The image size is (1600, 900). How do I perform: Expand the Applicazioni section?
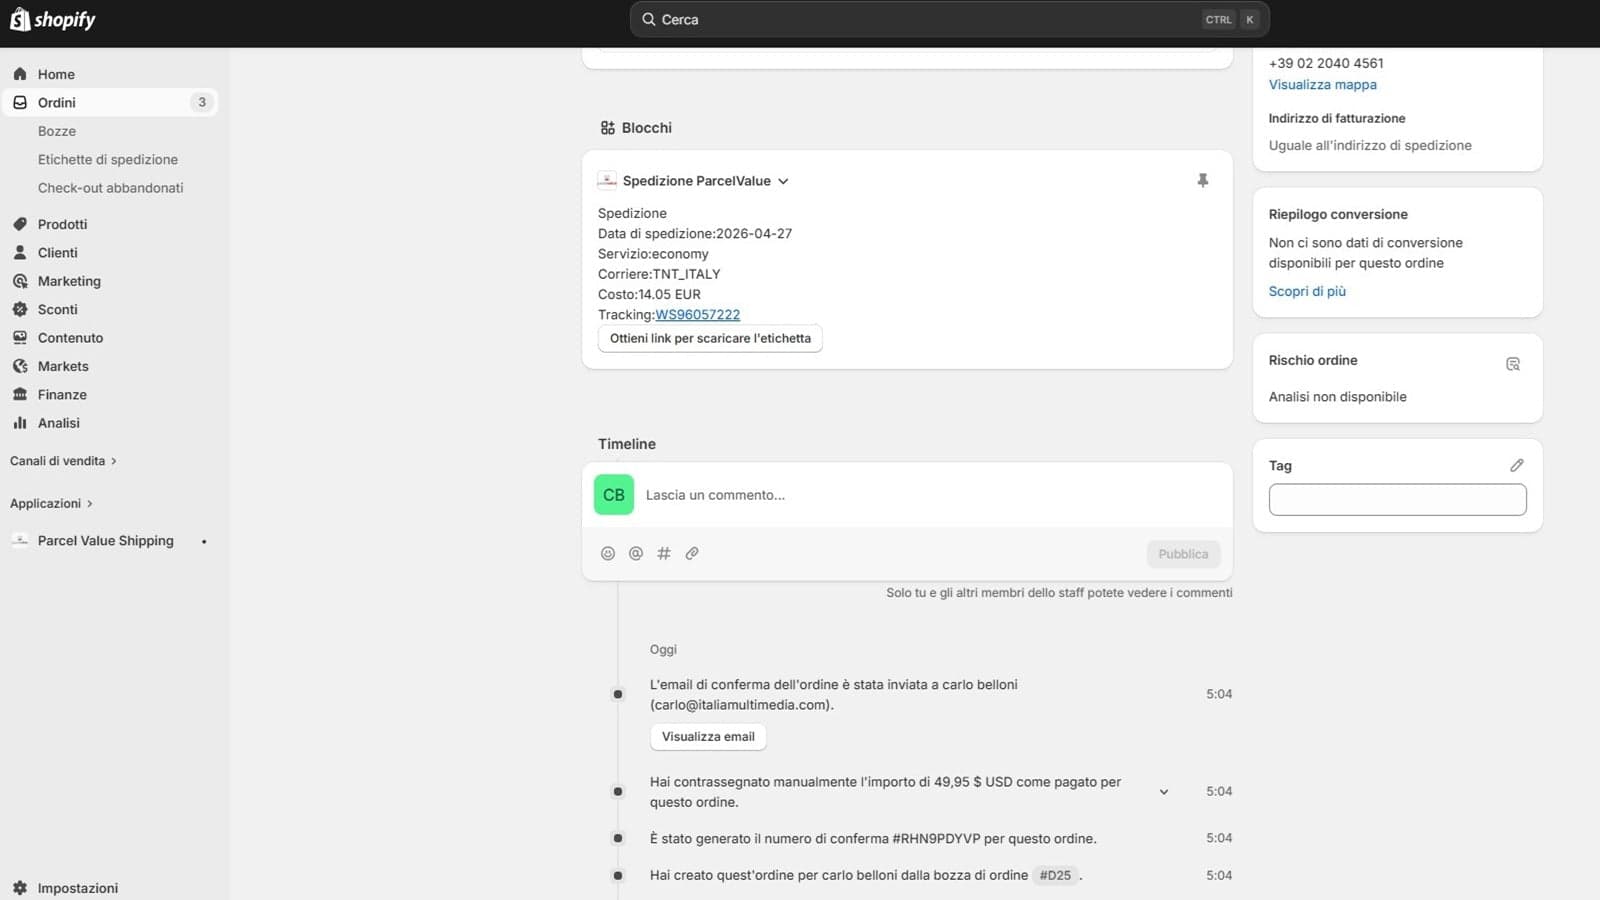coord(51,503)
